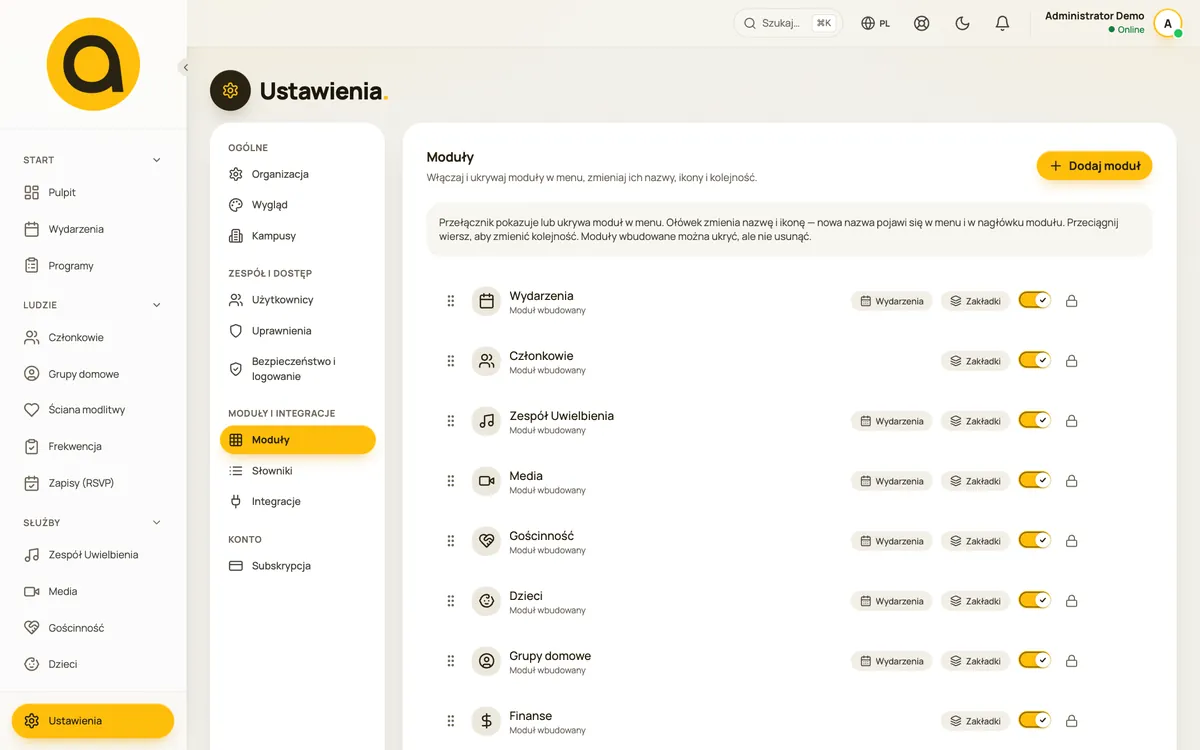Select the Moduły settings item
The image size is (1200, 750).
click(298, 440)
